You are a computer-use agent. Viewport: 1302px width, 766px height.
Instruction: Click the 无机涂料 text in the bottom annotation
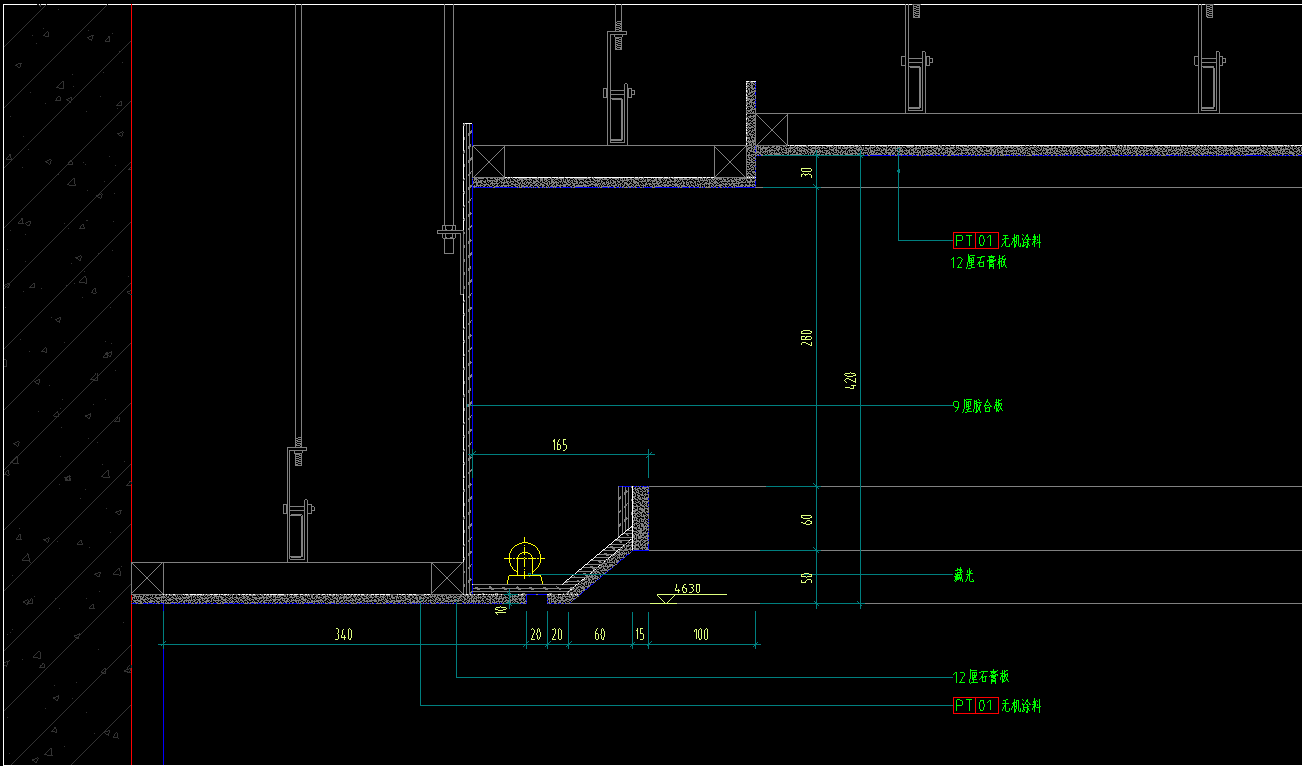coord(1021,706)
